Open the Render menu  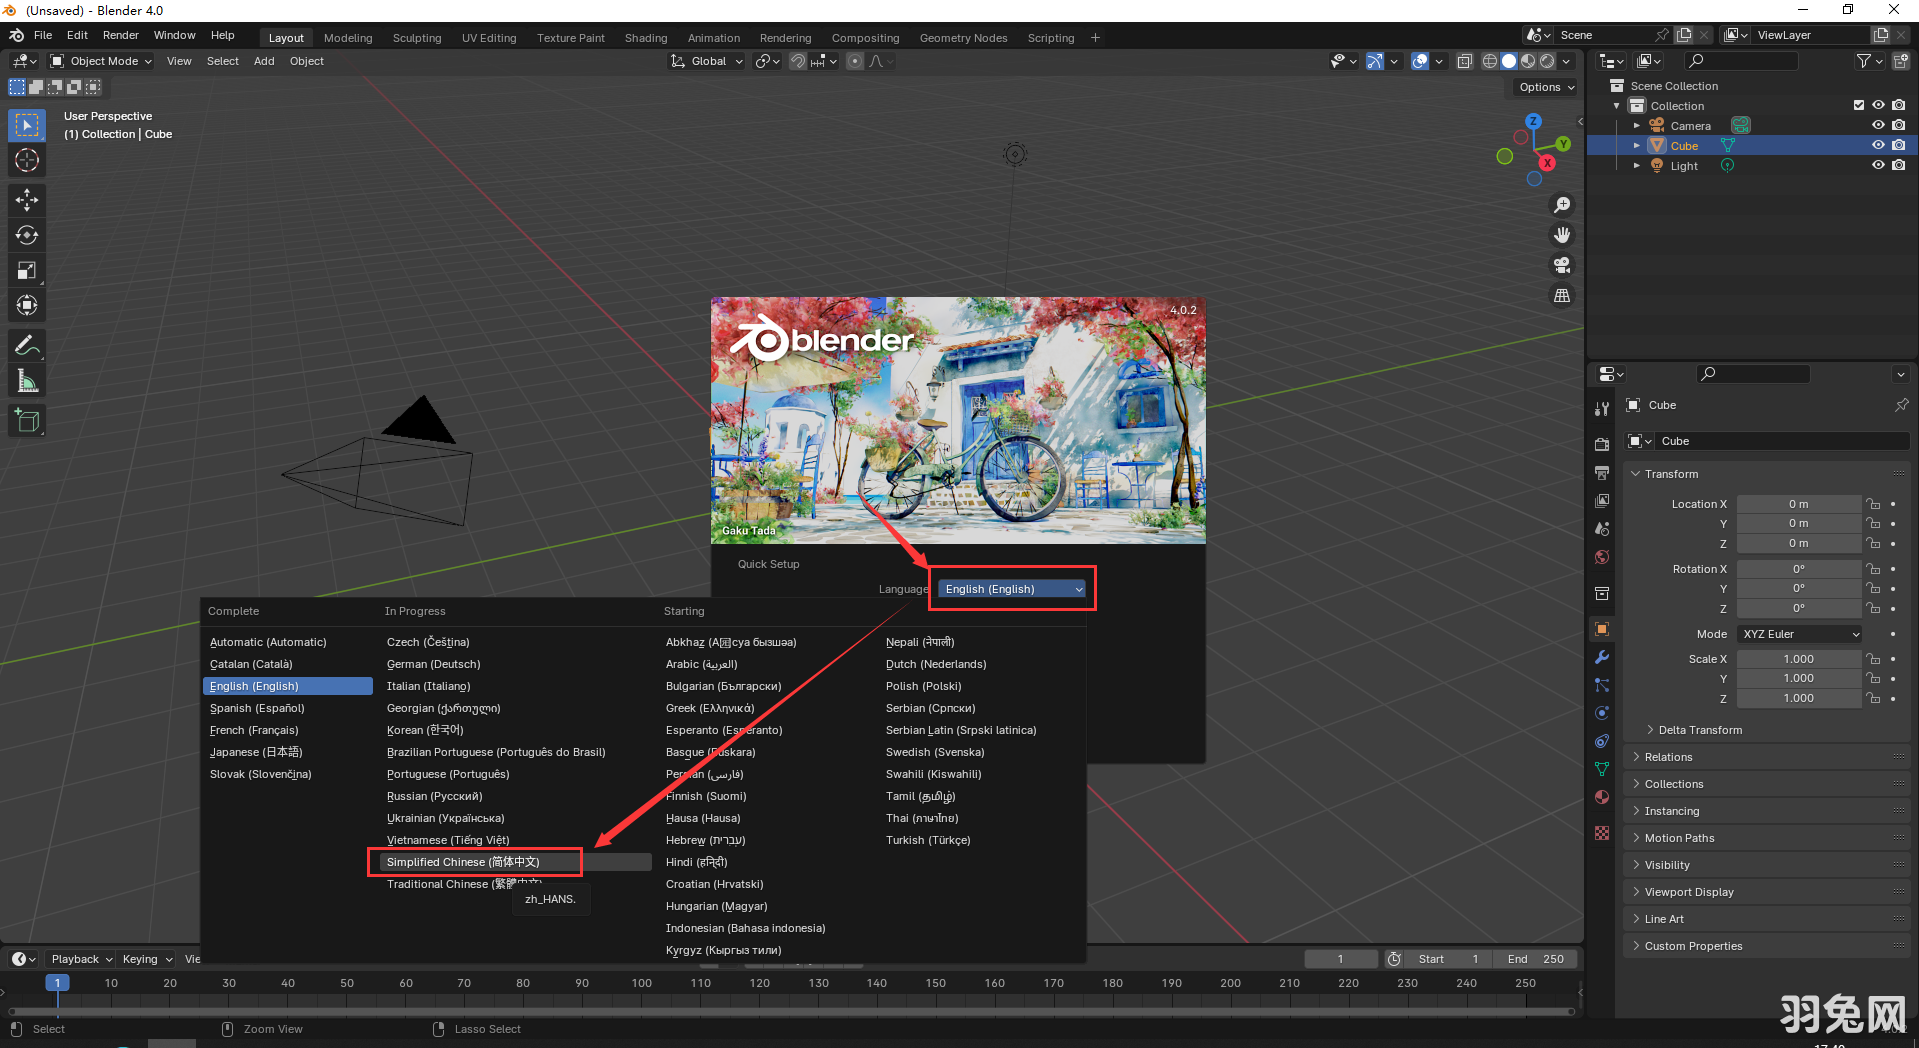pos(120,34)
